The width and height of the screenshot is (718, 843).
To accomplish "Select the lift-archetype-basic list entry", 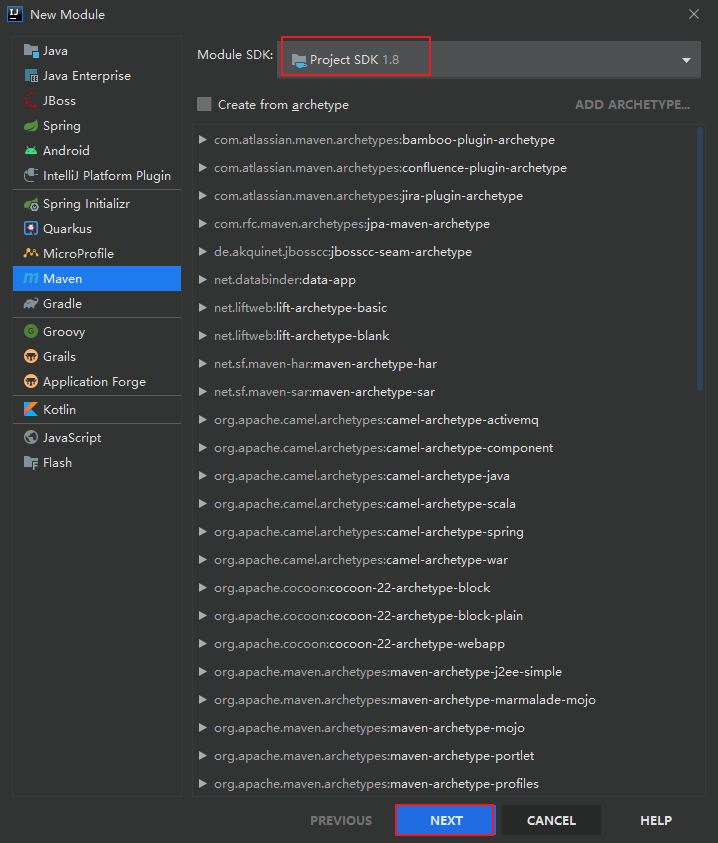I will click(331, 308).
